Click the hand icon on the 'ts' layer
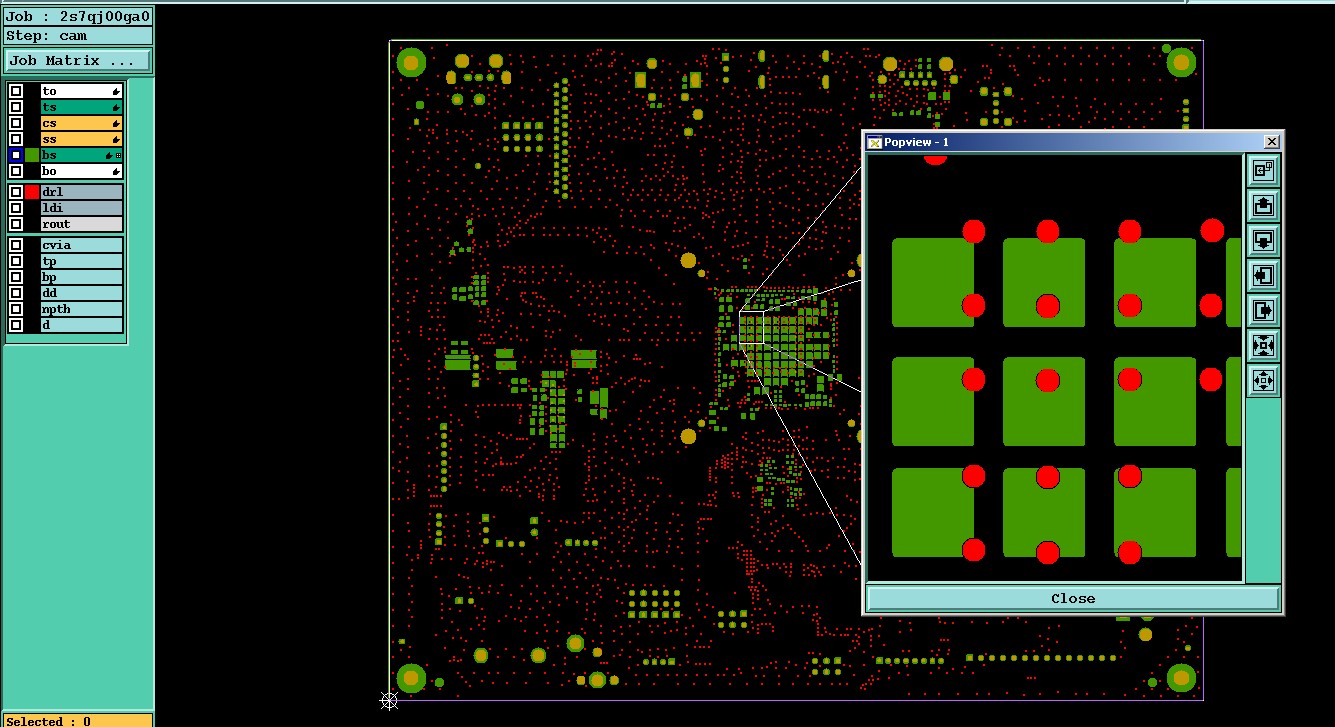 [116, 107]
